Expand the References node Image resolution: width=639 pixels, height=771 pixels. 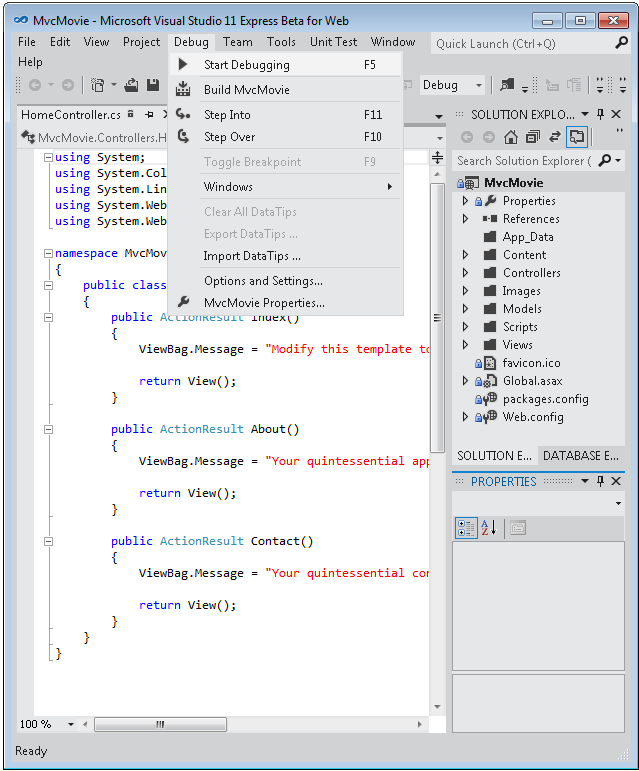point(465,218)
